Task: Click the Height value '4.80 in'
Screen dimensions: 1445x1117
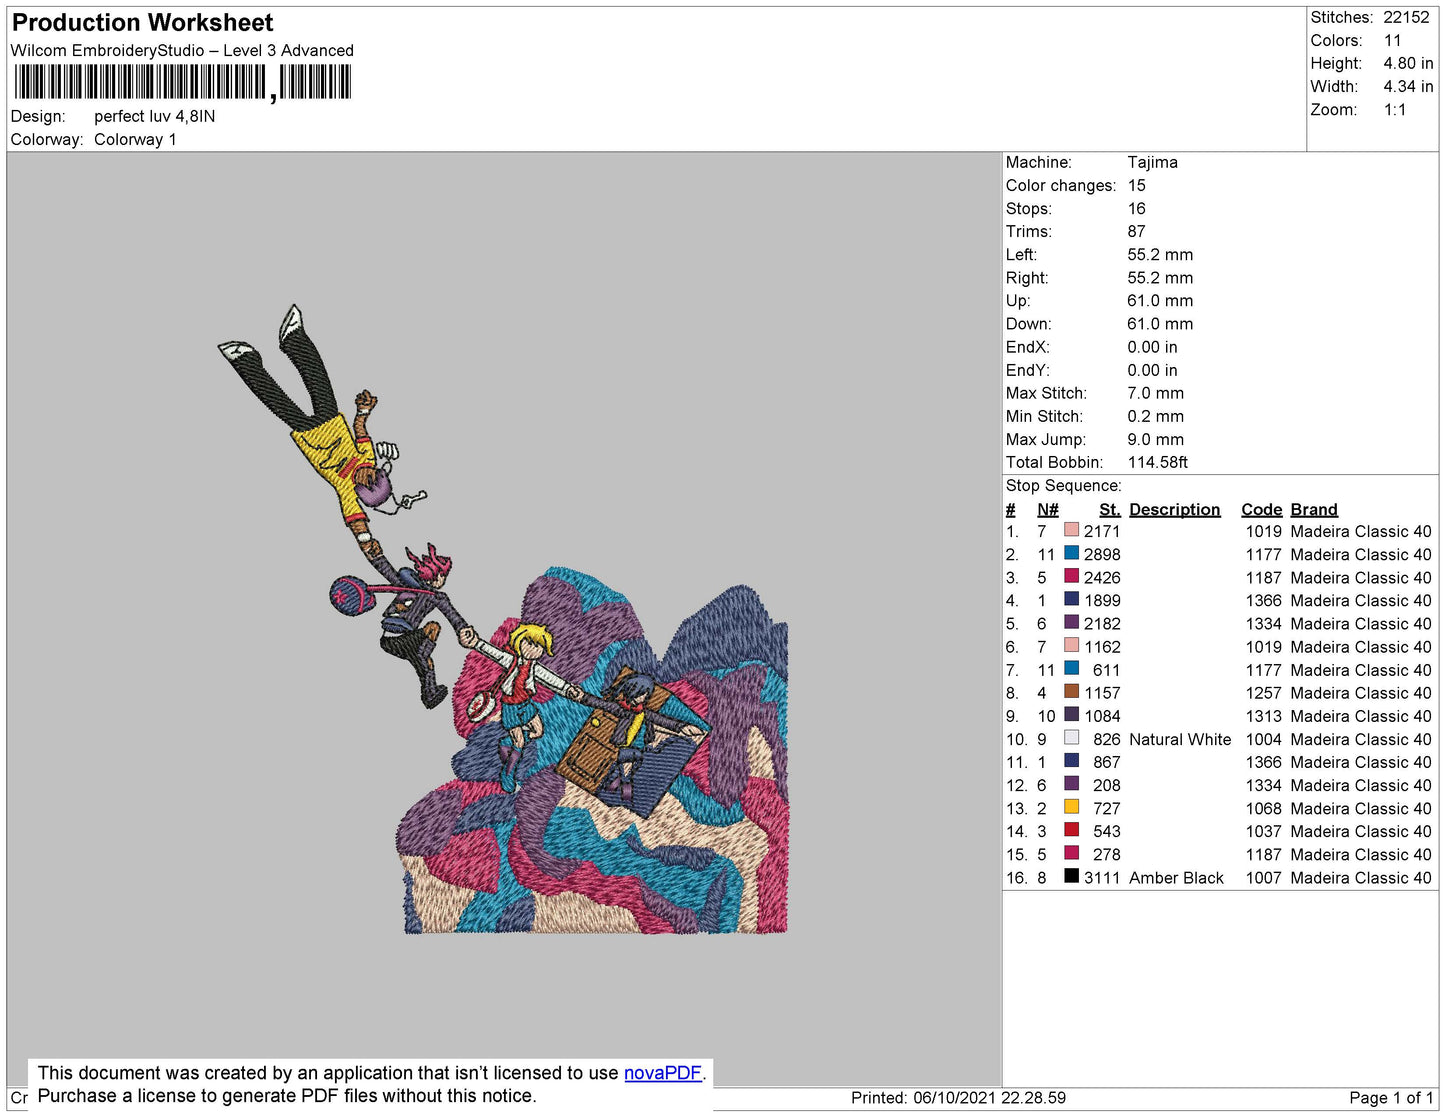Action: (1408, 63)
